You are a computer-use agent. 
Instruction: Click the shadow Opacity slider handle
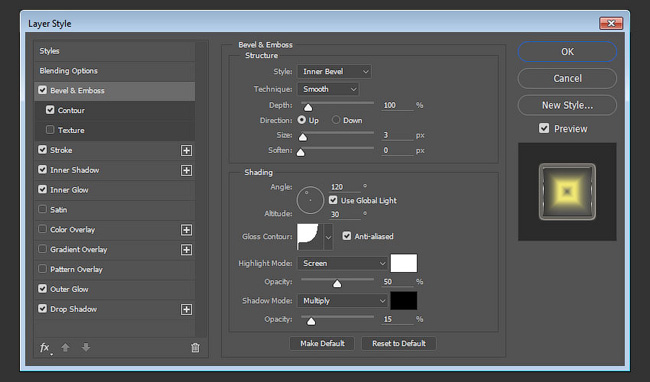(311, 321)
